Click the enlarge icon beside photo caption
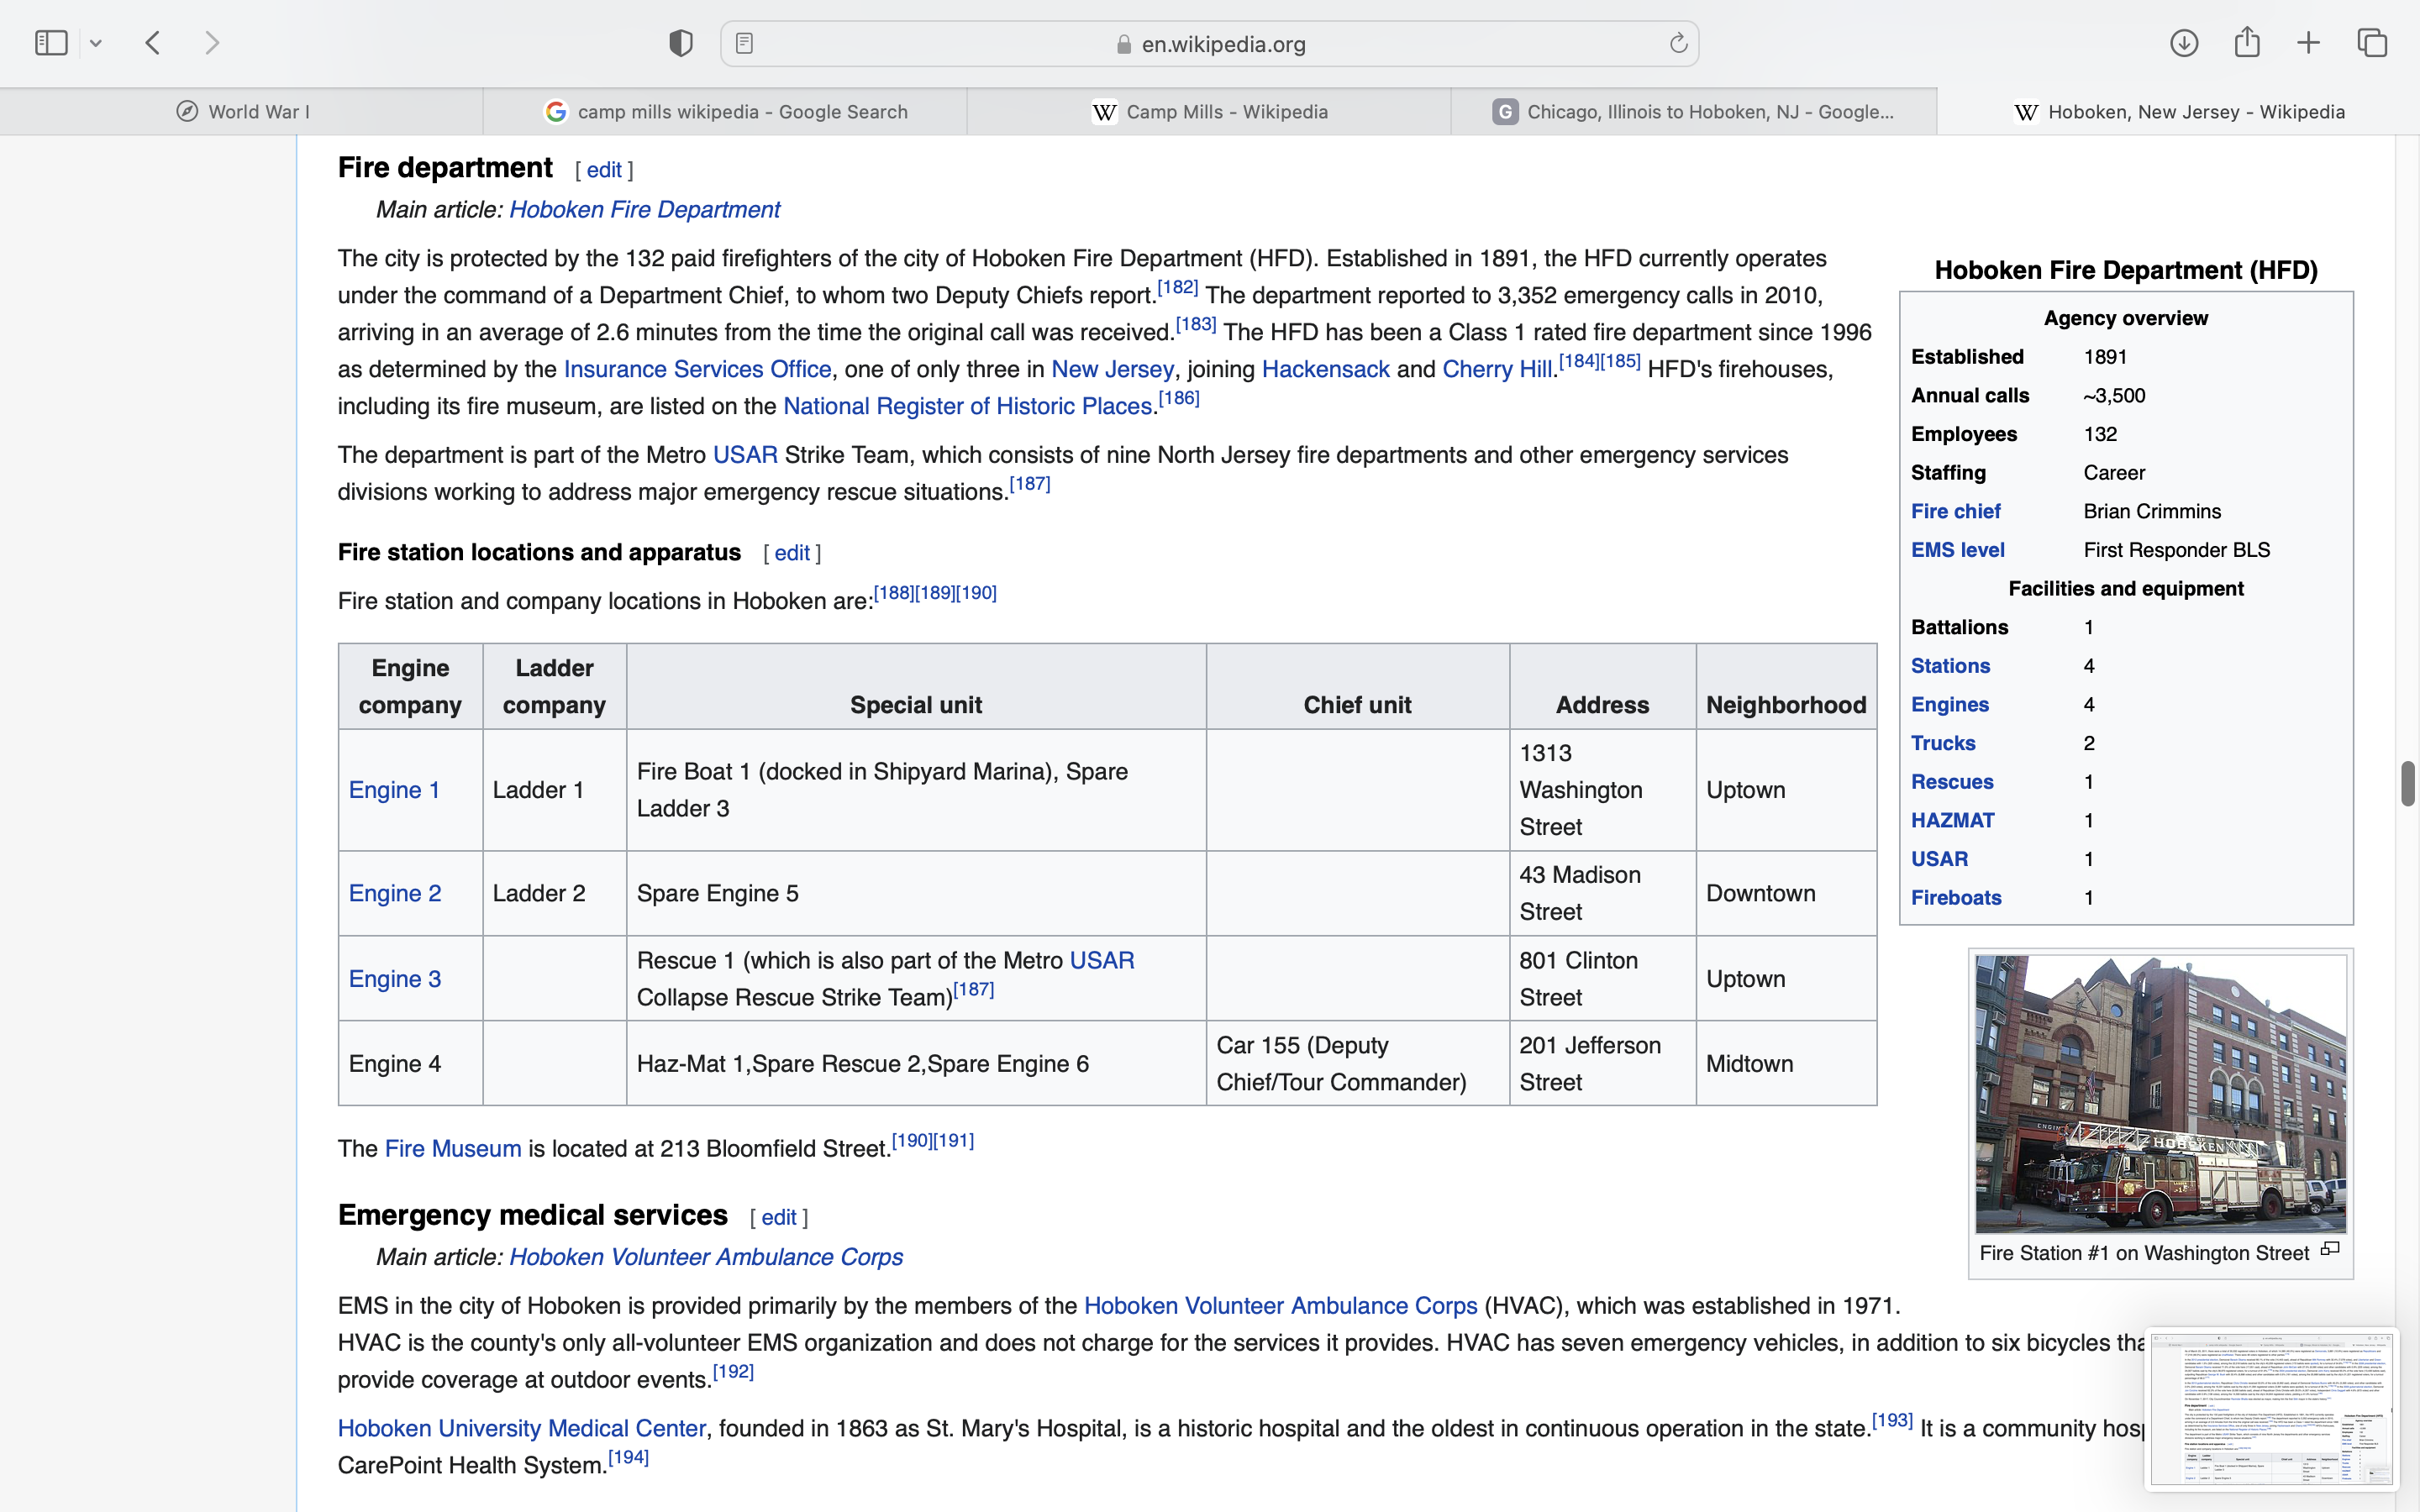 coord(2330,1249)
